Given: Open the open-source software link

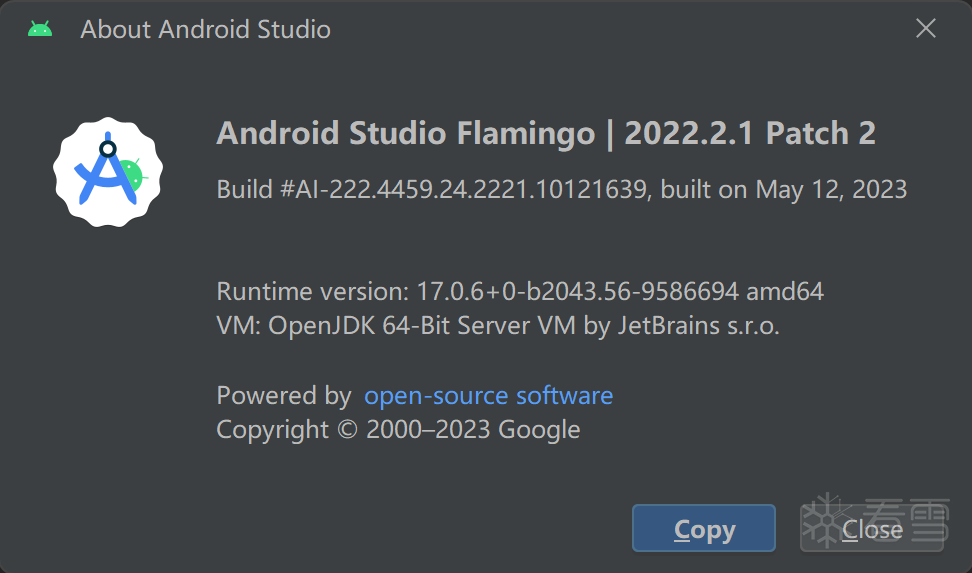Looking at the screenshot, I should point(488,396).
